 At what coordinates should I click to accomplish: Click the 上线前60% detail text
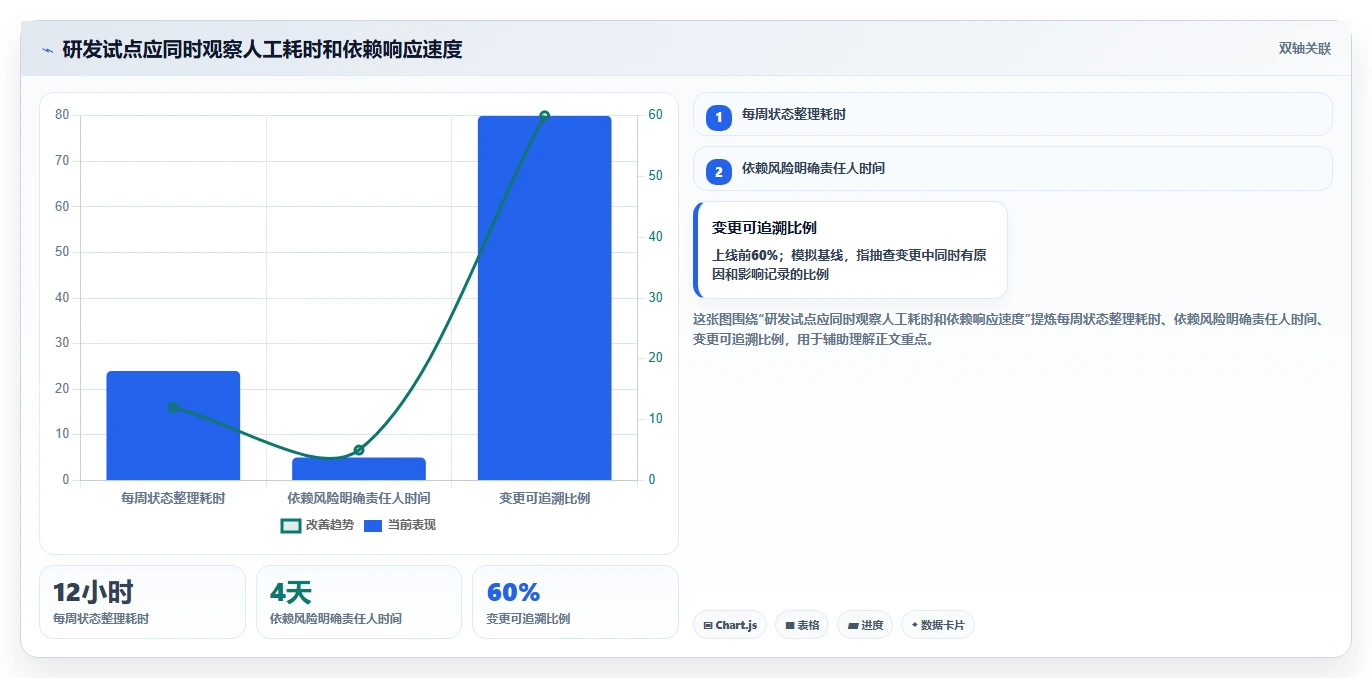(x=850, y=265)
